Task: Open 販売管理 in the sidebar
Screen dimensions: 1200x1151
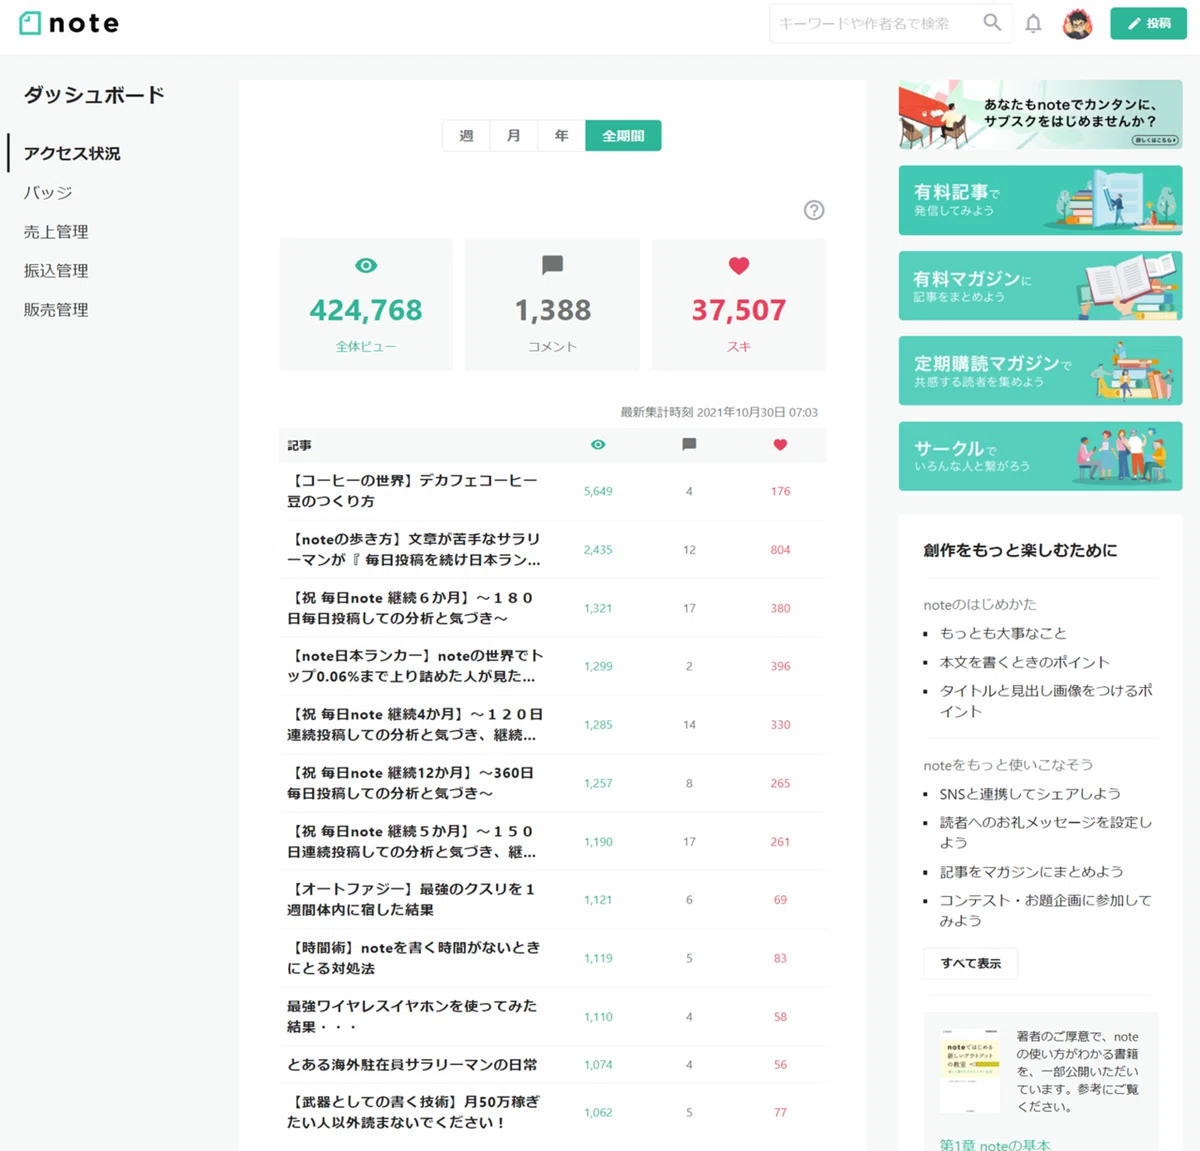Action: tap(56, 309)
